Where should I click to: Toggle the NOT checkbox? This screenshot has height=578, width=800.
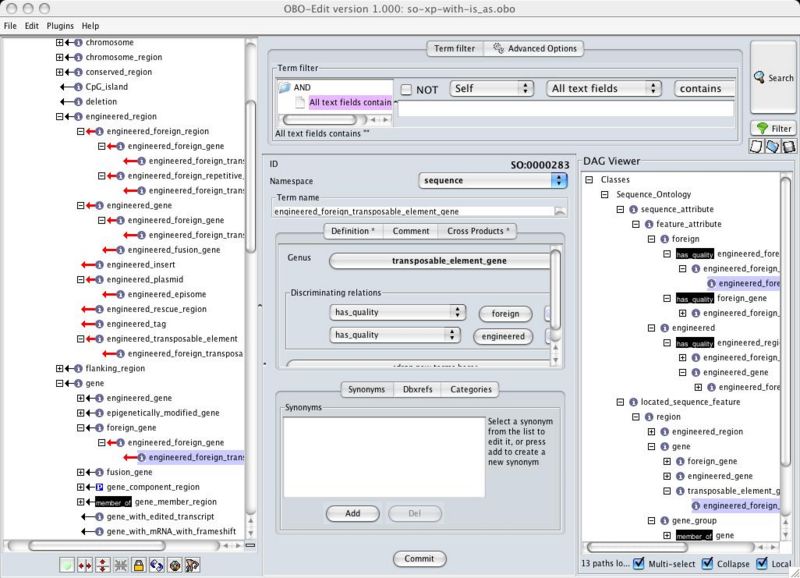click(406, 90)
